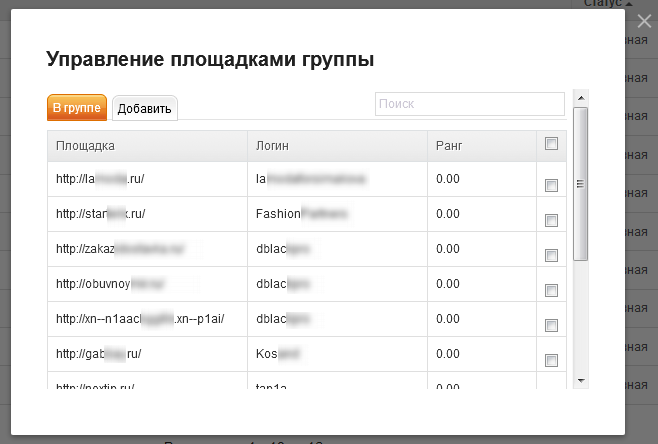Switch to the "В группе" tab
This screenshot has width=658, height=444.
coord(77,108)
